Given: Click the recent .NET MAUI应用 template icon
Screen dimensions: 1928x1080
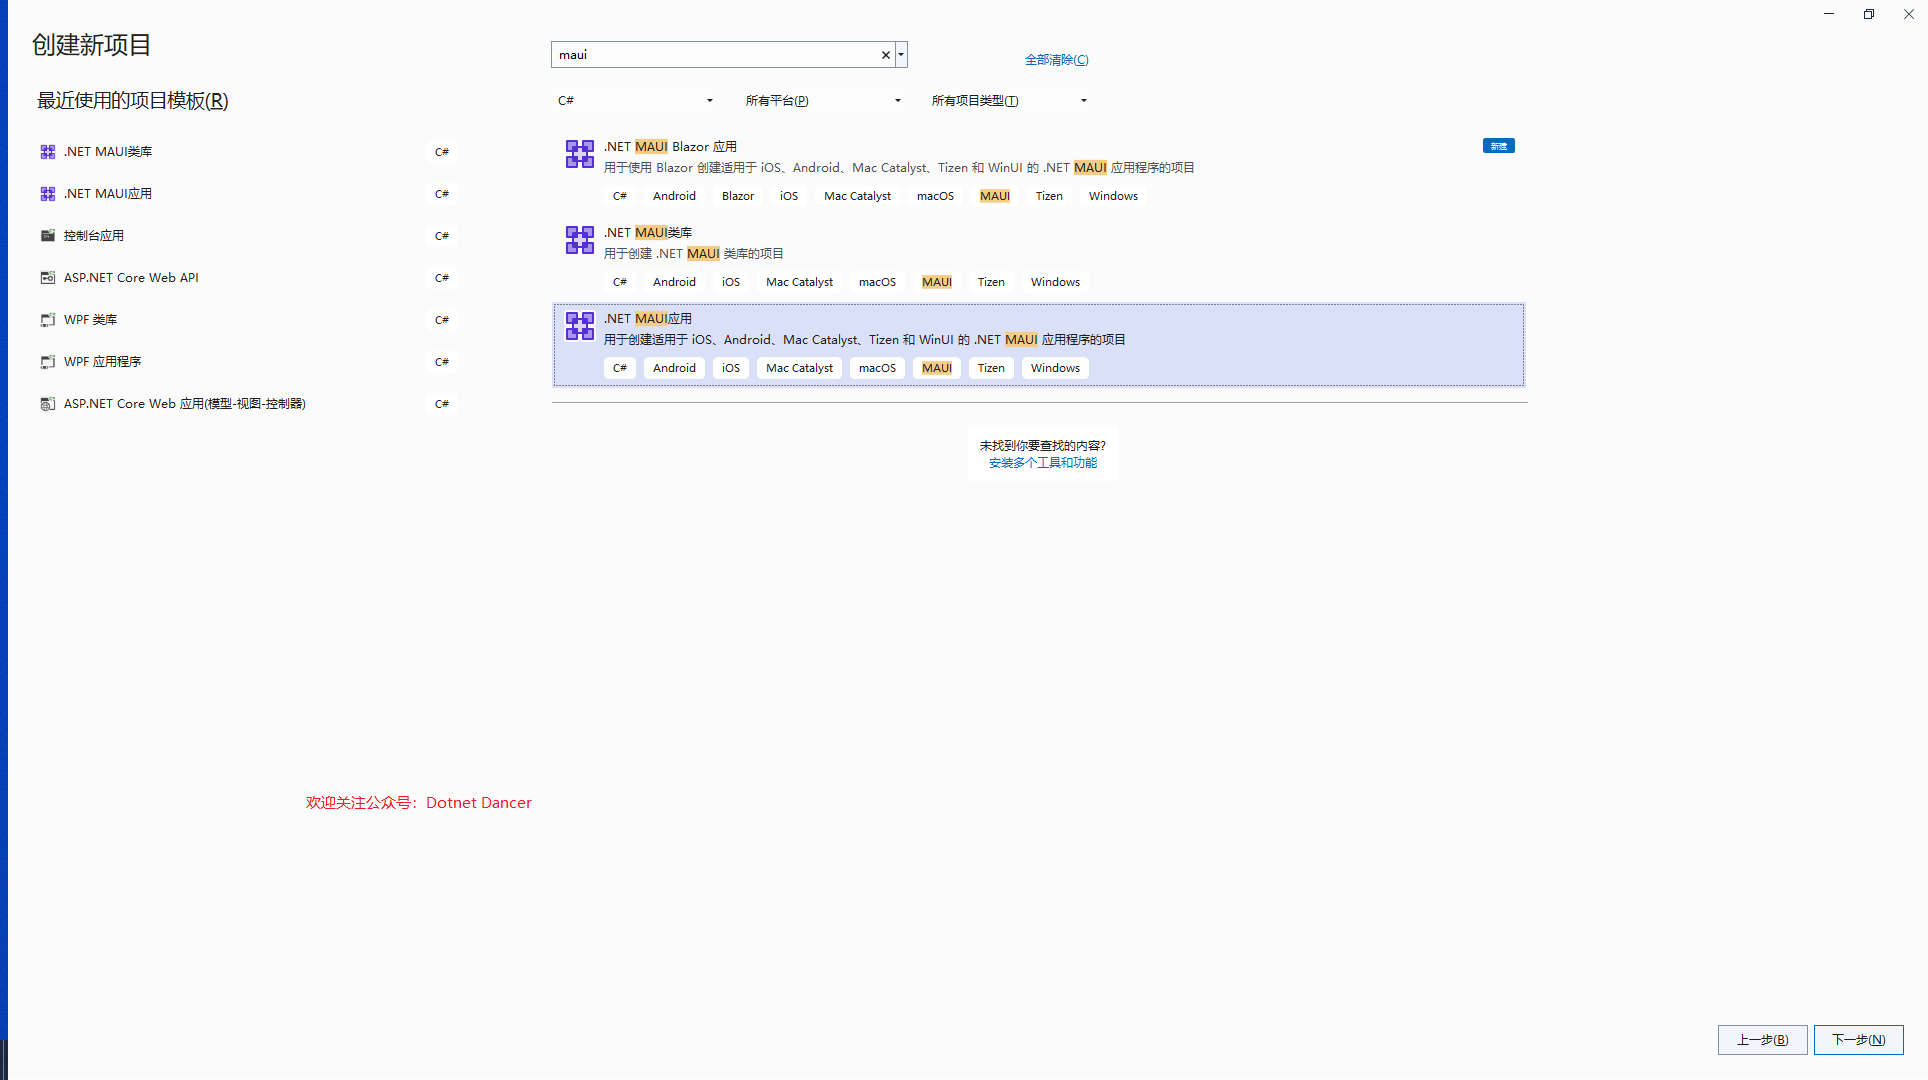Looking at the screenshot, I should point(48,194).
